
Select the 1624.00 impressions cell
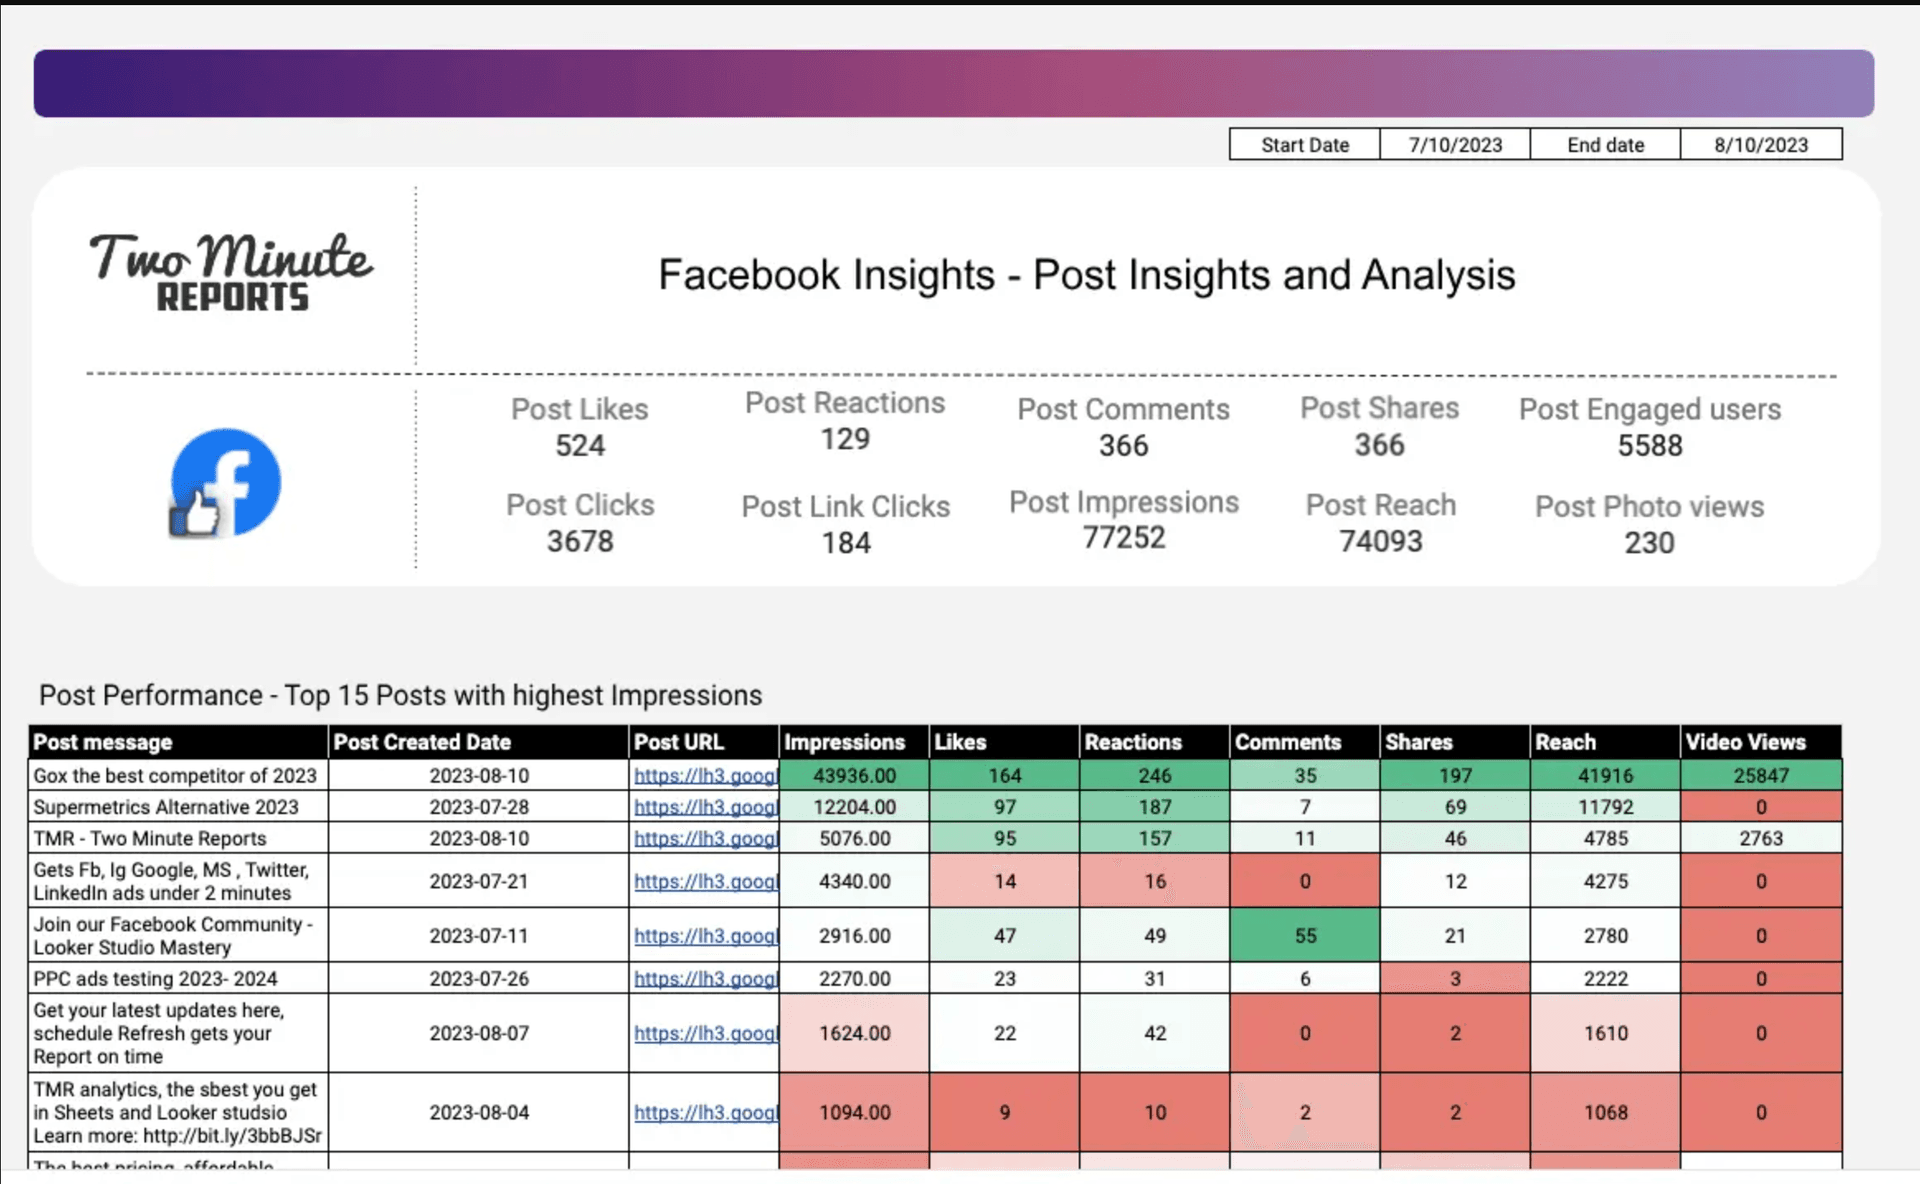coord(854,1033)
